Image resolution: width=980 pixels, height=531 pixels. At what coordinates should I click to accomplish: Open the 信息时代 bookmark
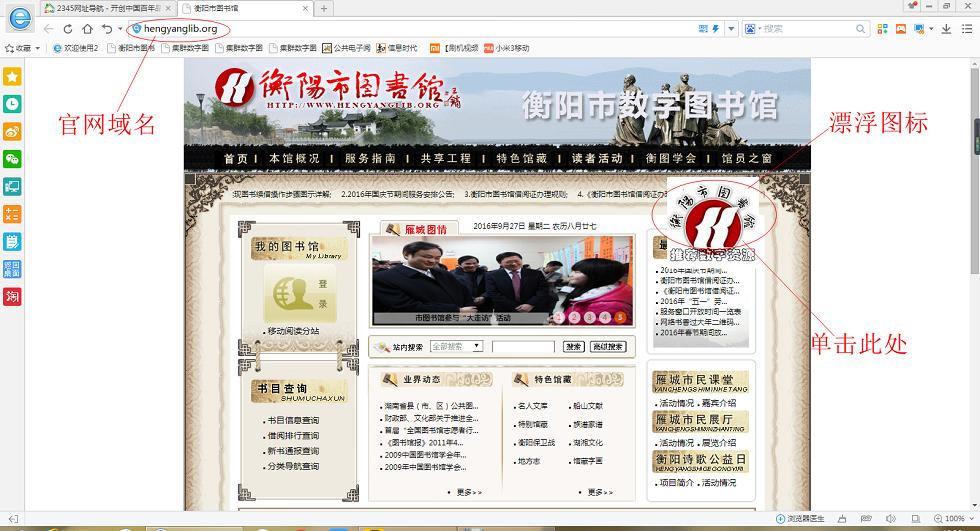pos(397,48)
